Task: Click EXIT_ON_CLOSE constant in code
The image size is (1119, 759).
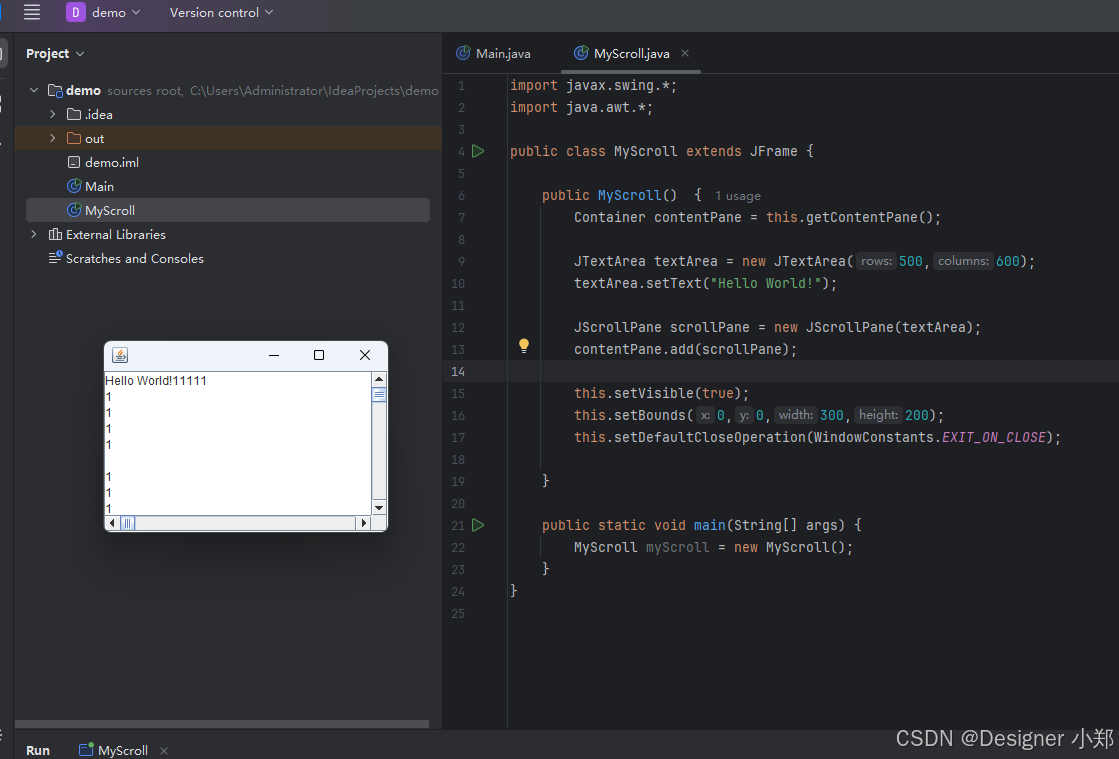Action: tap(994, 437)
